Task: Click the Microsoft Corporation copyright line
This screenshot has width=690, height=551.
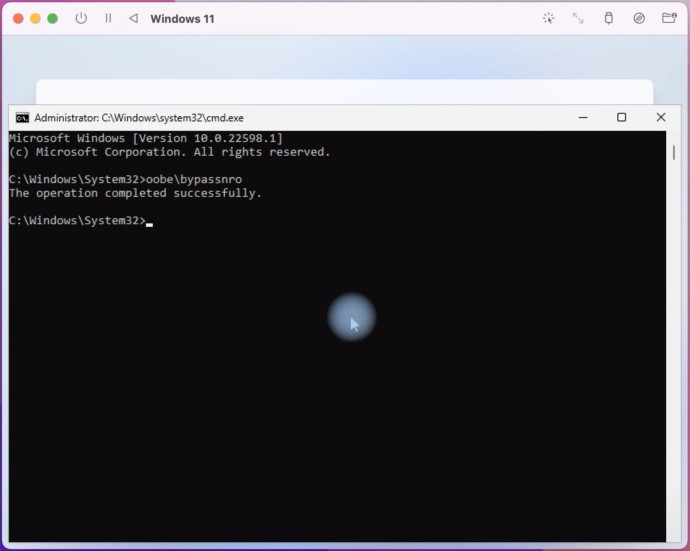Action: pyautogui.click(x=170, y=152)
